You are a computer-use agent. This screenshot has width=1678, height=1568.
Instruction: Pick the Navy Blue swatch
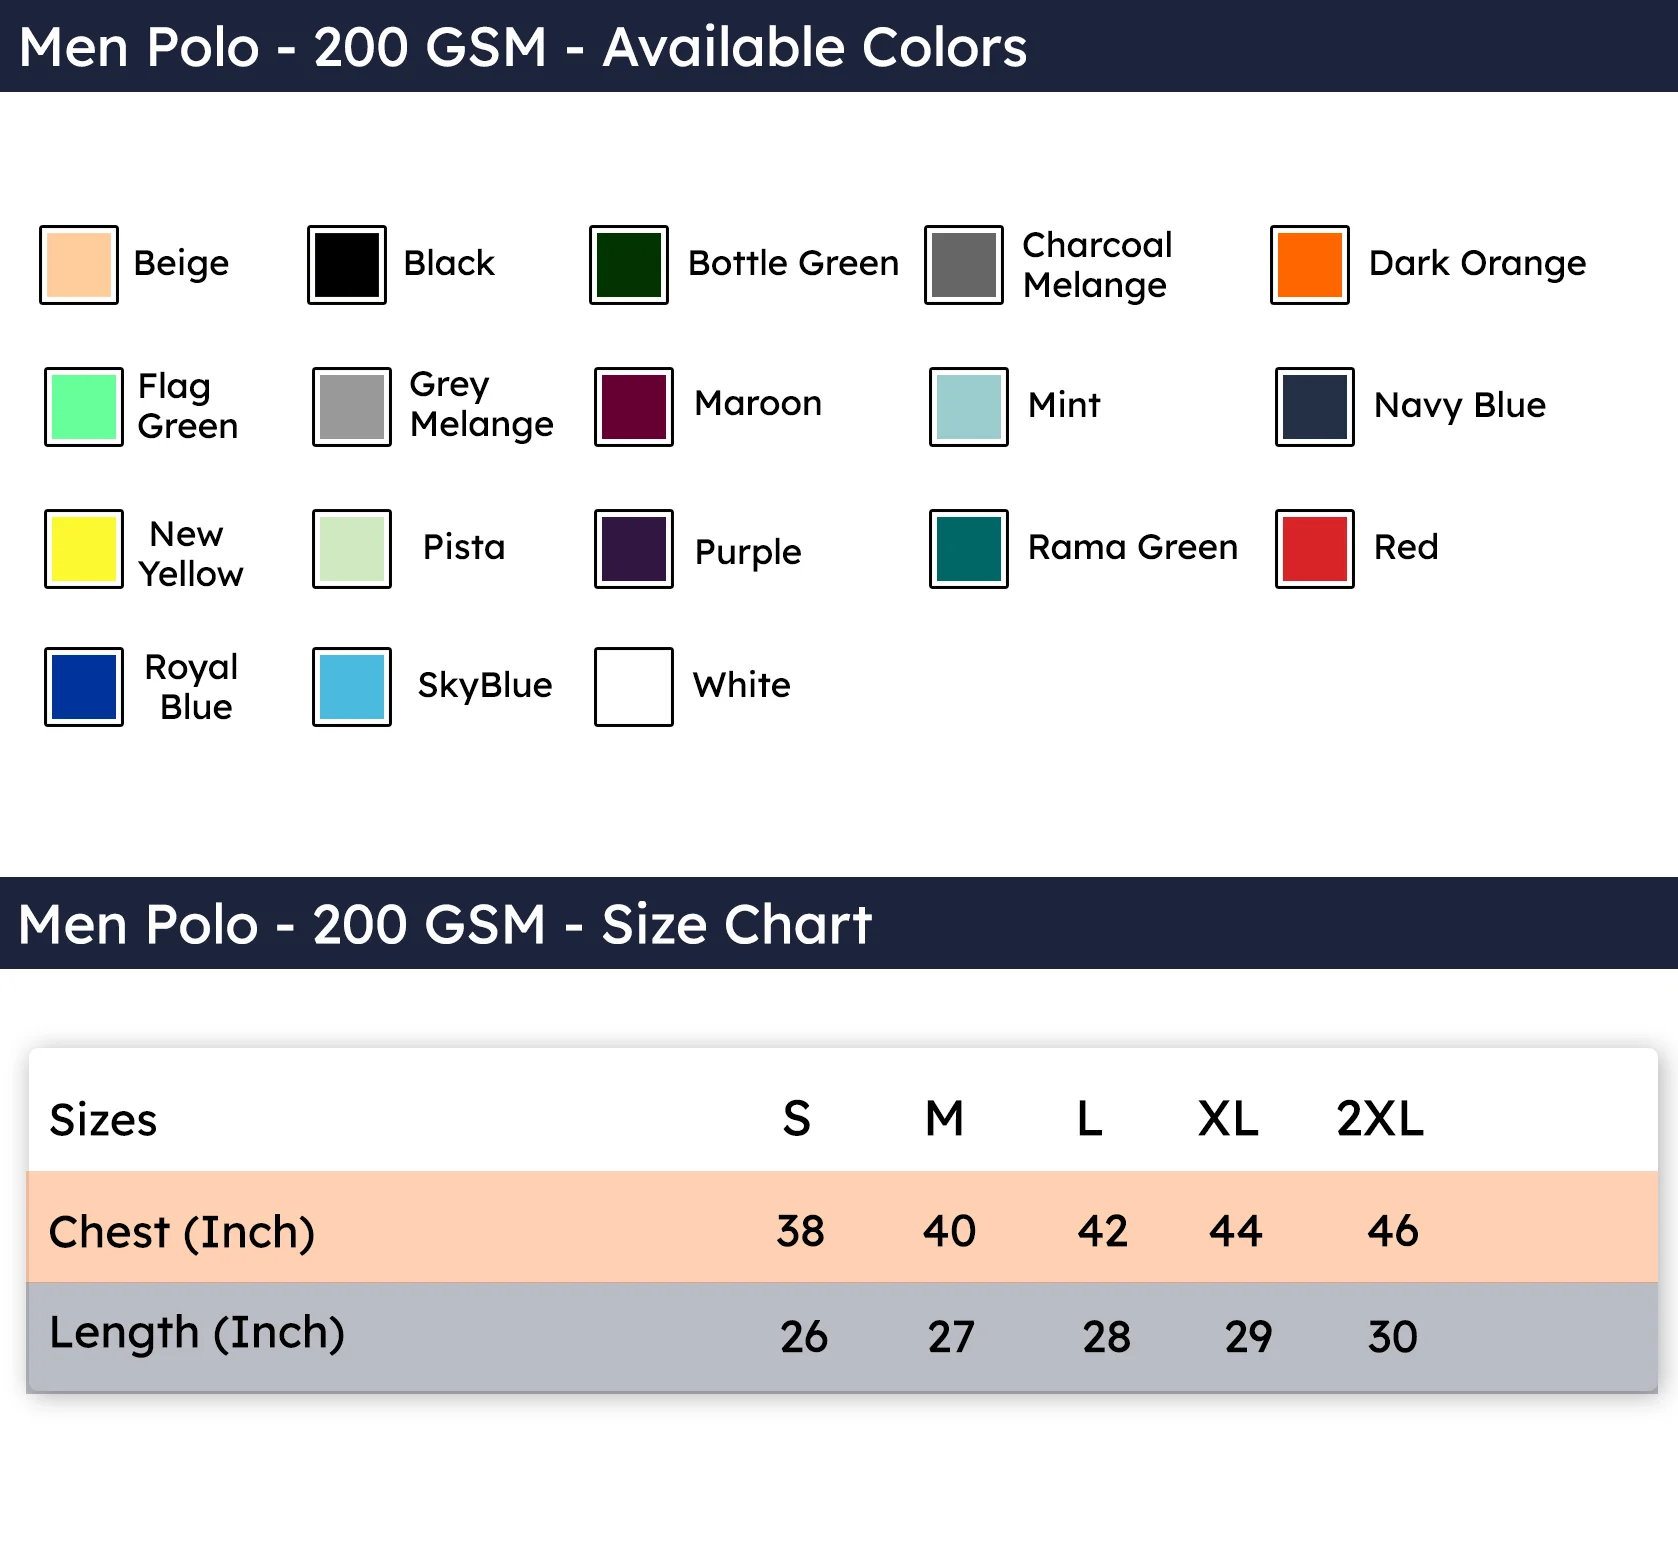tap(1315, 407)
